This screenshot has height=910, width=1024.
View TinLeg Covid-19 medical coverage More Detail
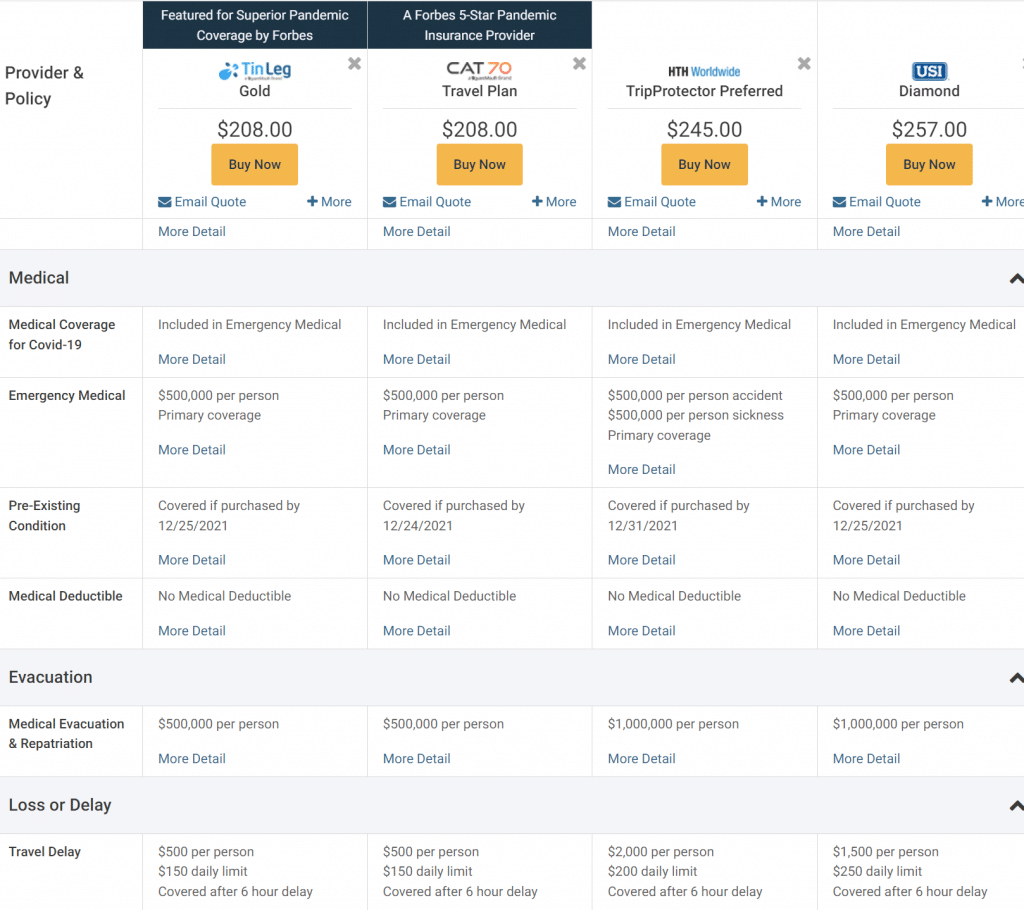(x=191, y=359)
